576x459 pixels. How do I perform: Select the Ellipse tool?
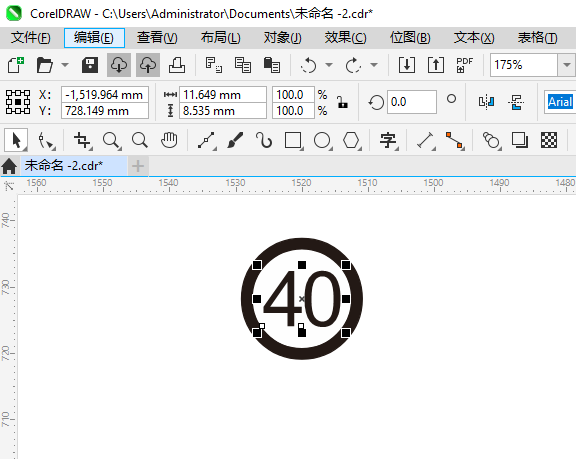tap(323, 140)
